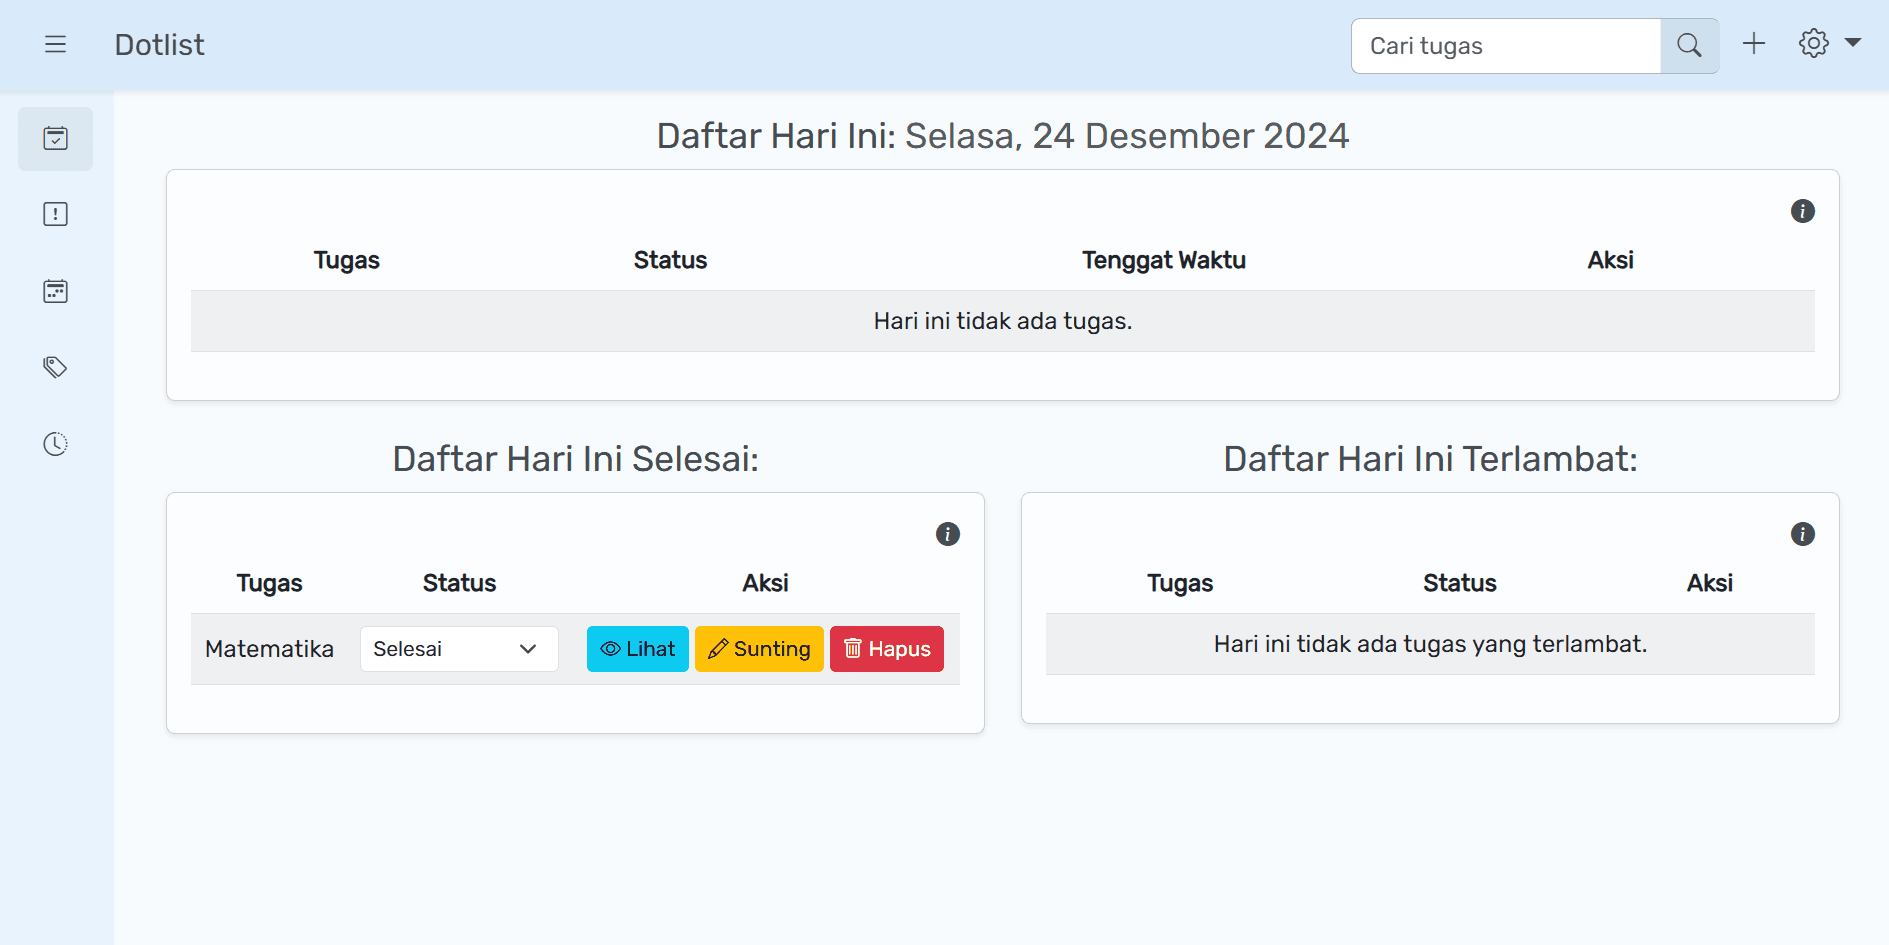
Task: Open today's task list sidebar icon
Action: pos(55,139)
